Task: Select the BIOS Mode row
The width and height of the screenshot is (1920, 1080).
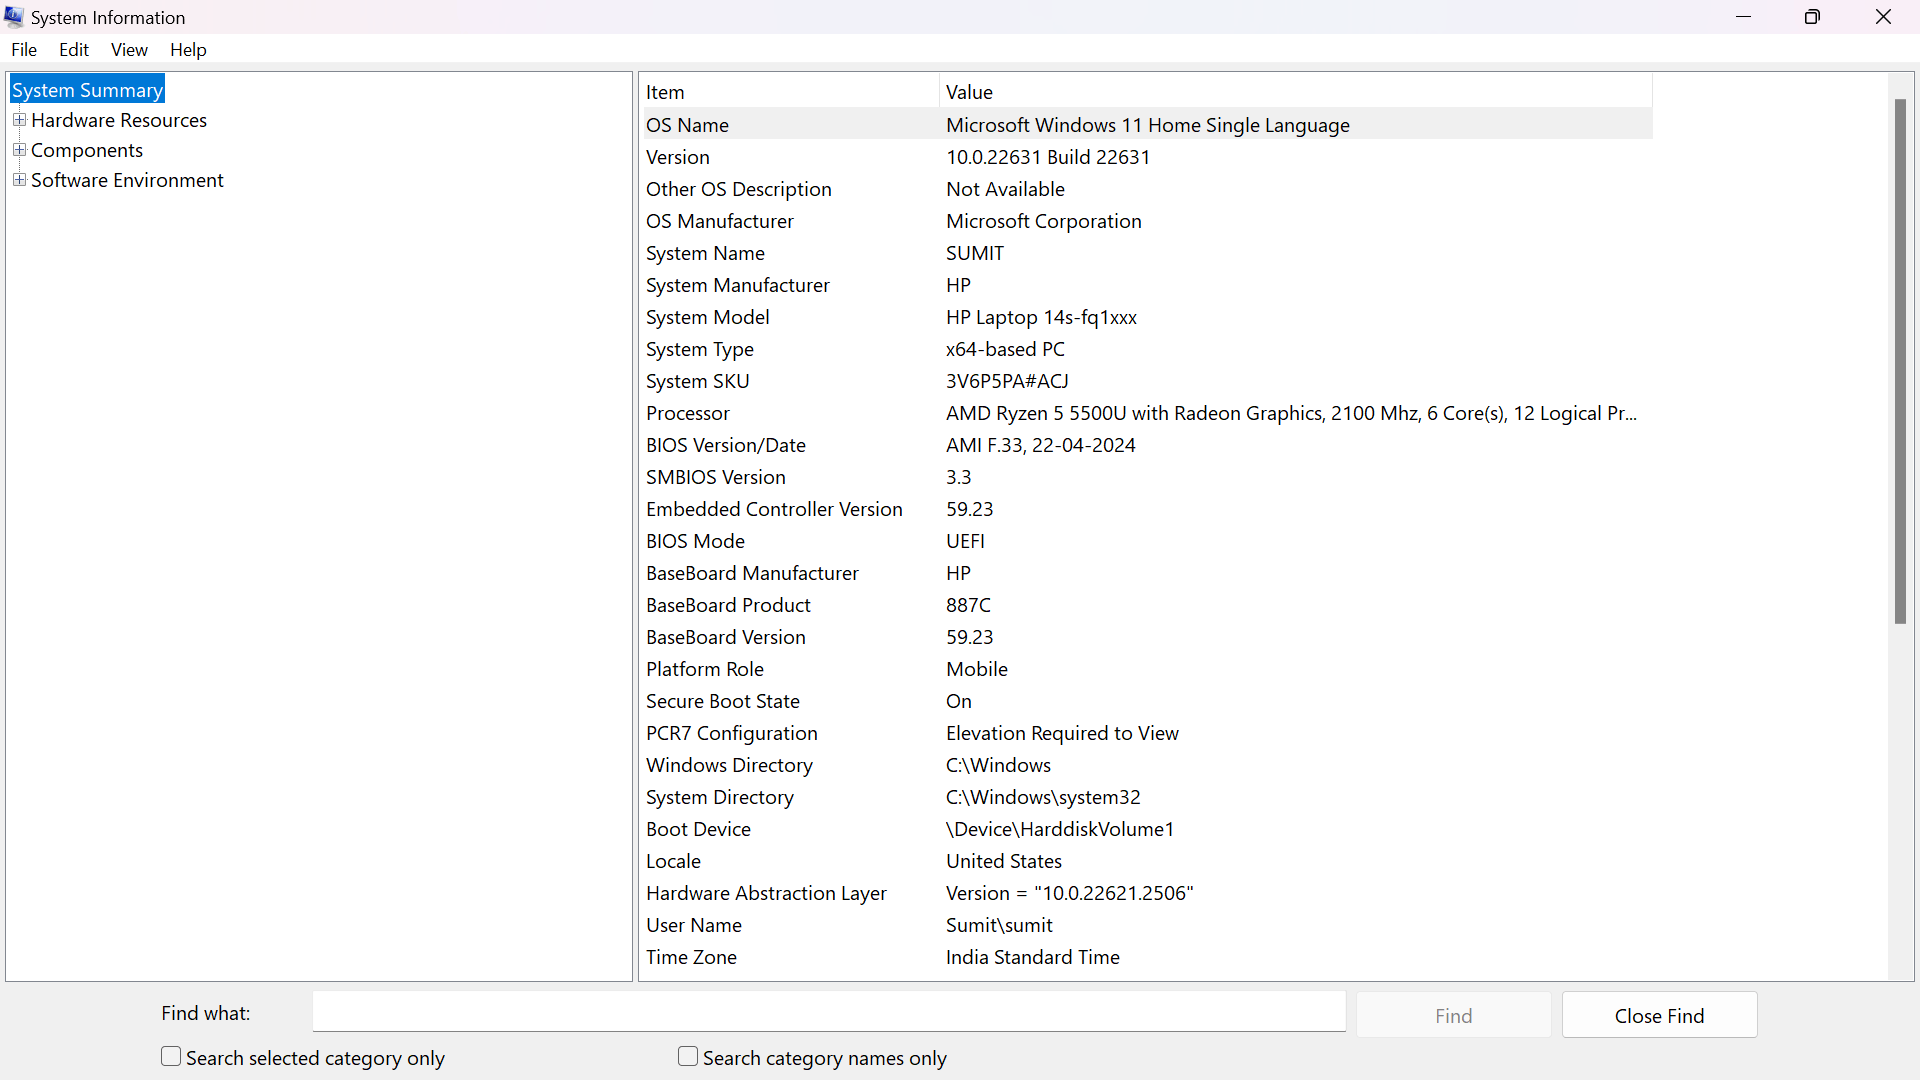Action: point(1146,541)
